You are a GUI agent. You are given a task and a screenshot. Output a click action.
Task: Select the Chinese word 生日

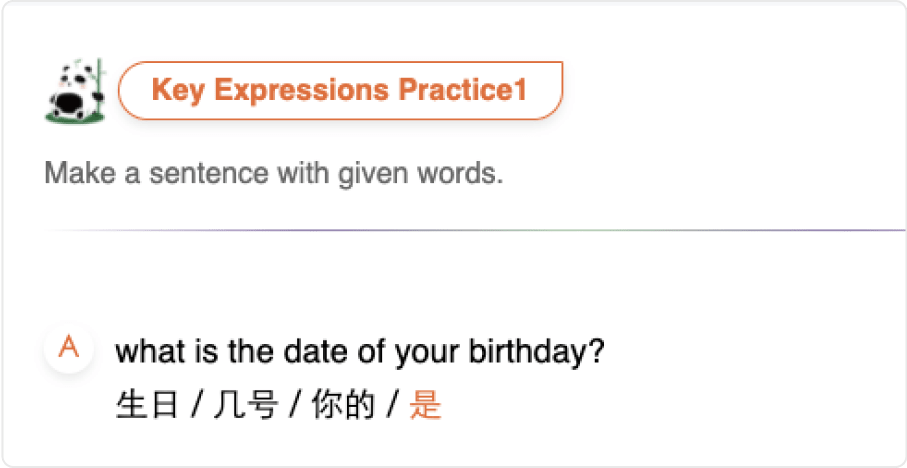coord(148,405)
